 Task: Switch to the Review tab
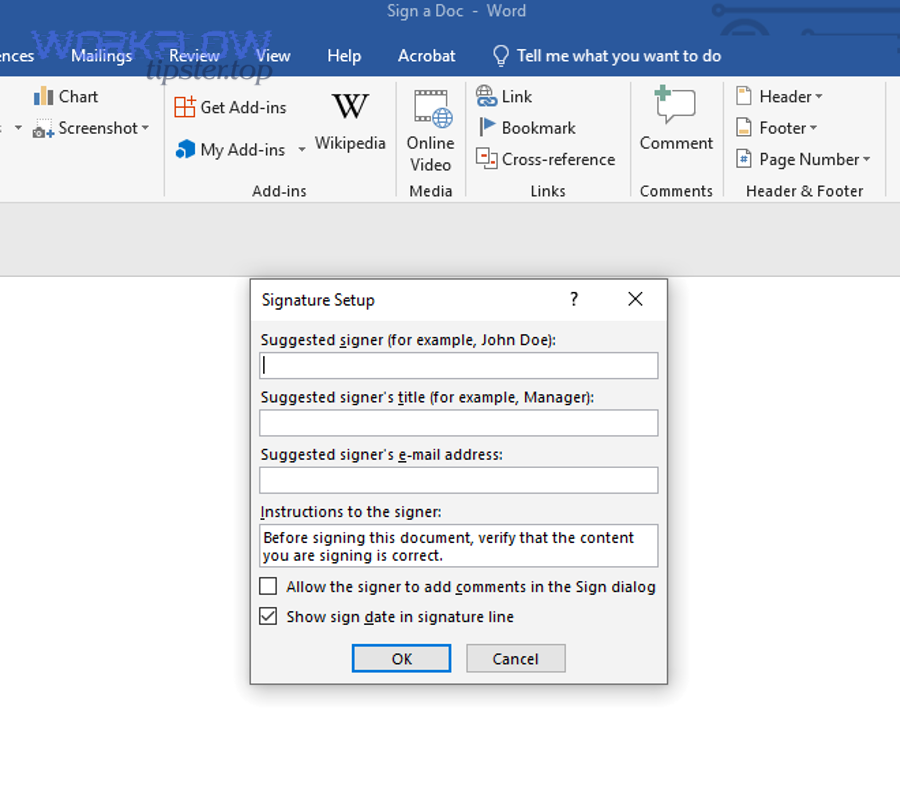pyautogui.click(x=194, y=56)
